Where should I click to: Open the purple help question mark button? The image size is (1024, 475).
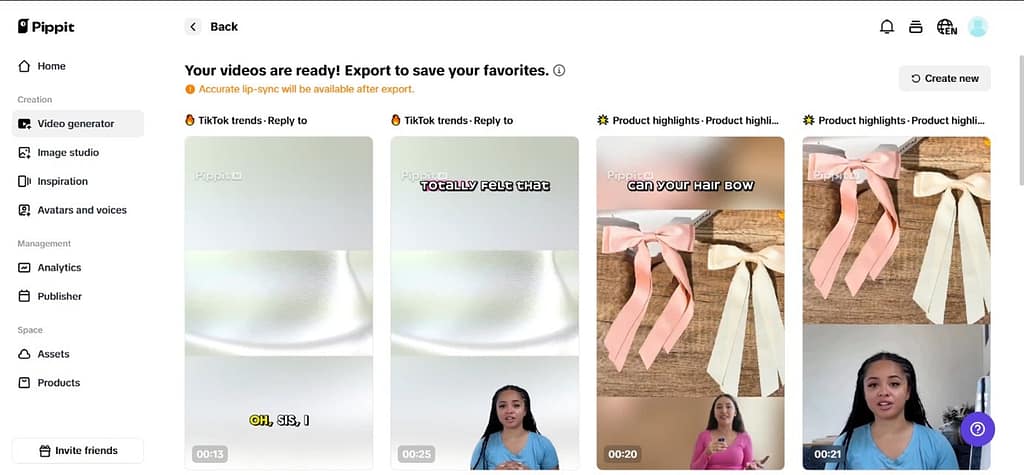point(978,429)
